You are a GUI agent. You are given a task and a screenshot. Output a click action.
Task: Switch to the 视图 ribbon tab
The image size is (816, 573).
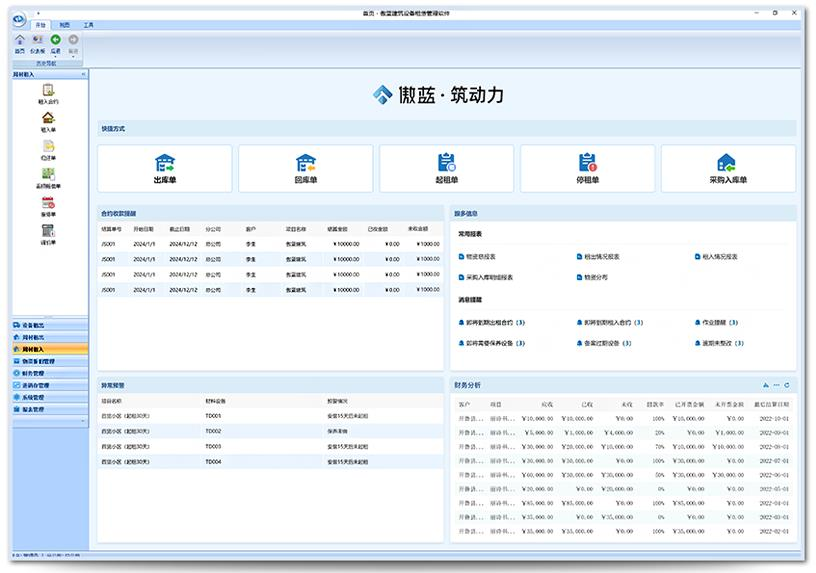click(64, 23)
